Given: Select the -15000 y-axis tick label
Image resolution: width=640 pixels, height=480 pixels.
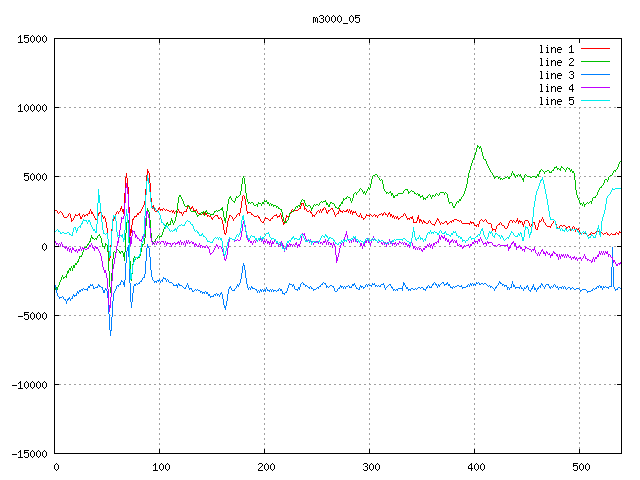Looking at the screenshot, I should coord(29,454).
